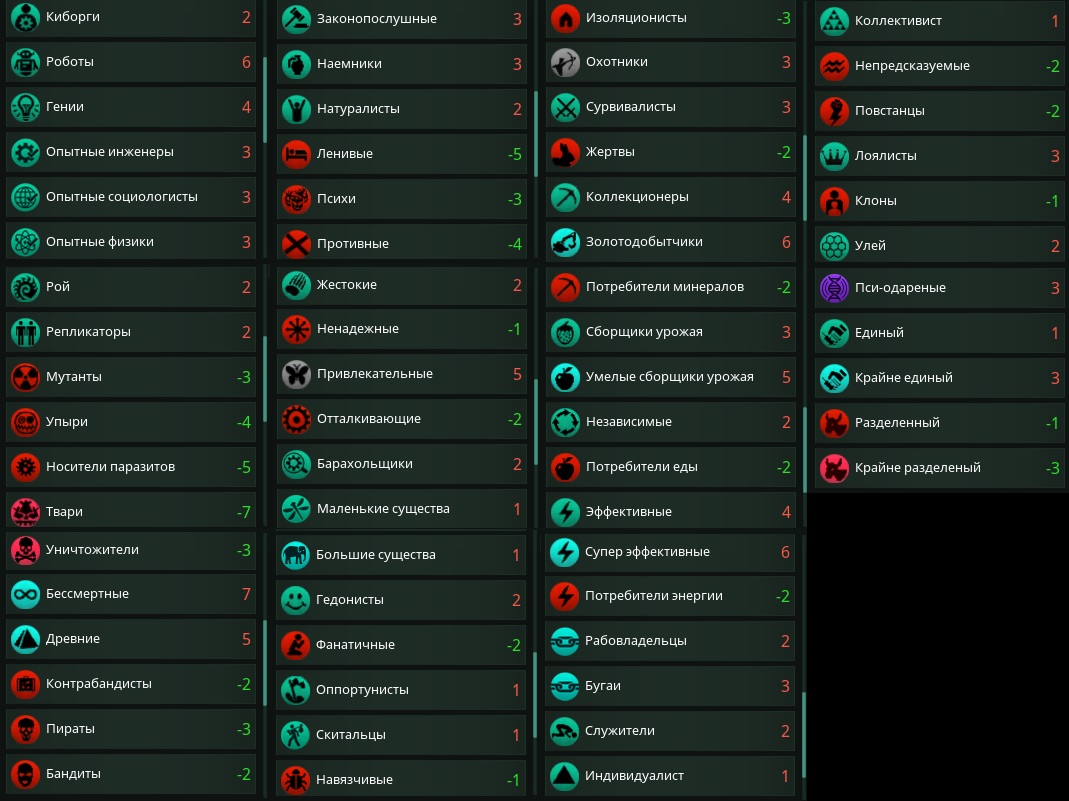Select the Пси-одареные purple DNA icon
The width and height of the screenshot is (1069, 801).
[834, 288]
